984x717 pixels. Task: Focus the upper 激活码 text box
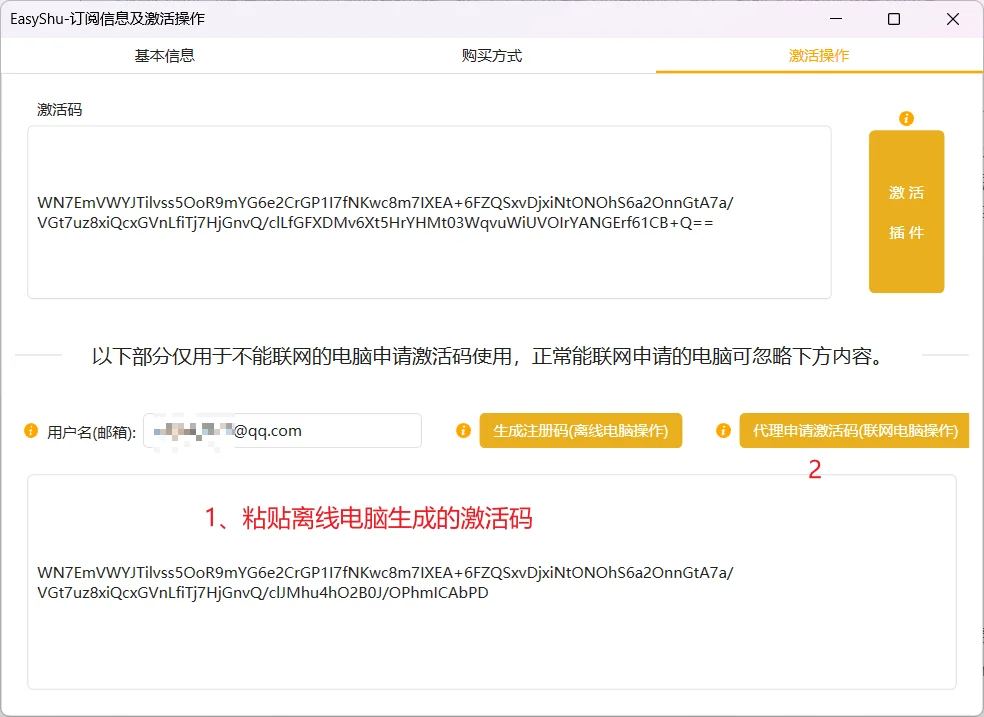[429, 212]
